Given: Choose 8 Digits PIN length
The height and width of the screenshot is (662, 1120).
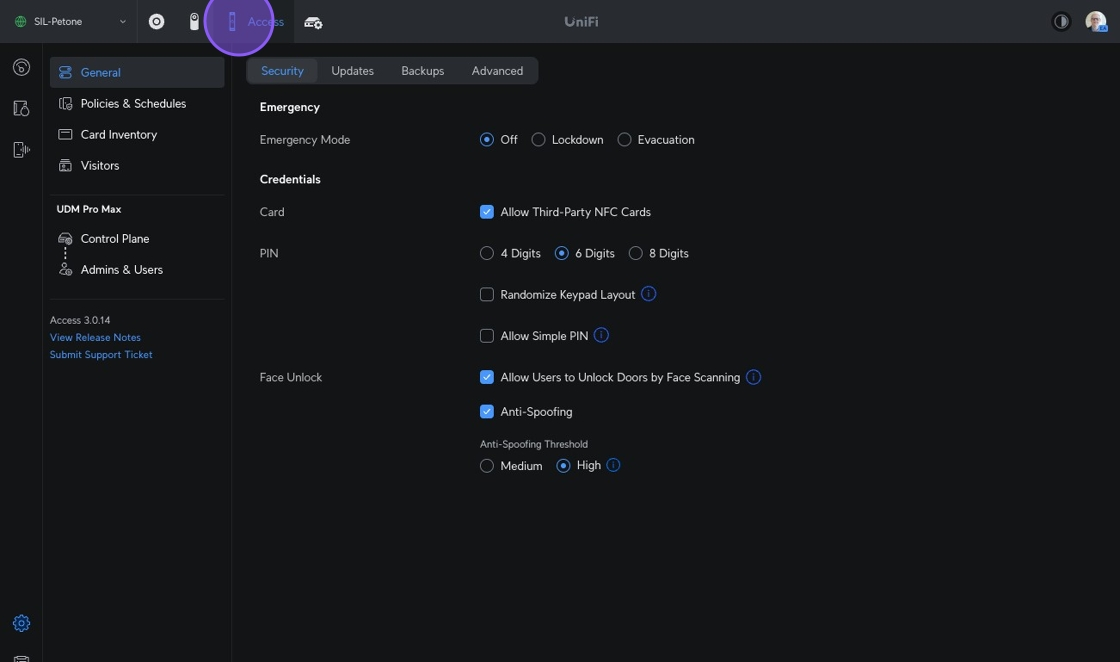Looking at the screenshot, I should pyautogui.click(x=636, y=254).
